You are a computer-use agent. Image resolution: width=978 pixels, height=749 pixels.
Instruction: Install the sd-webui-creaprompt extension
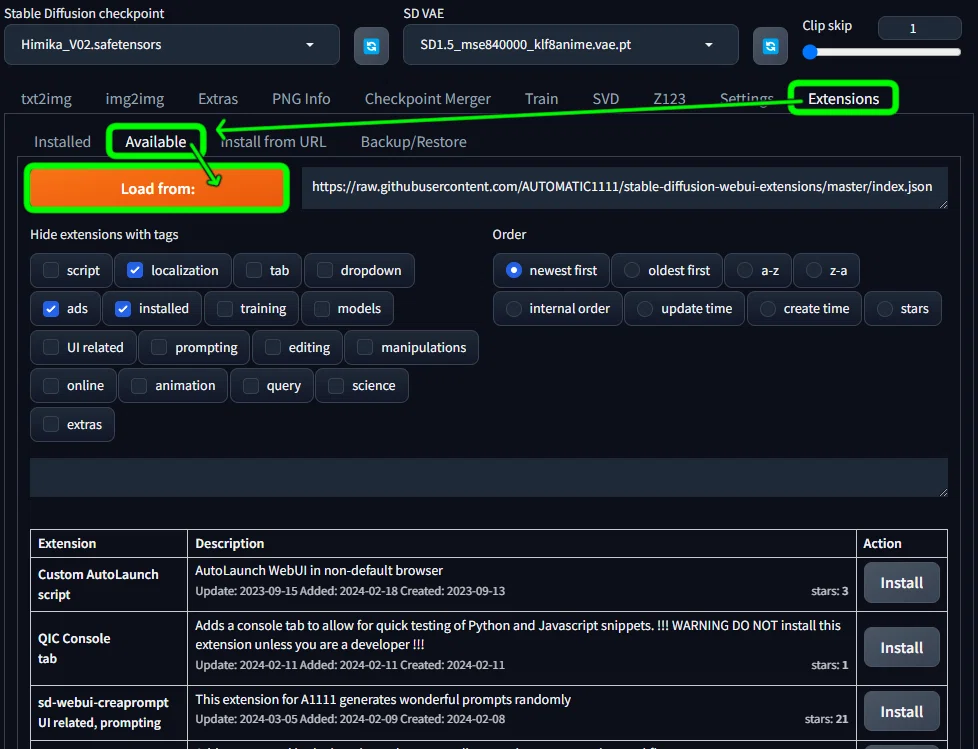coord(901,712)
